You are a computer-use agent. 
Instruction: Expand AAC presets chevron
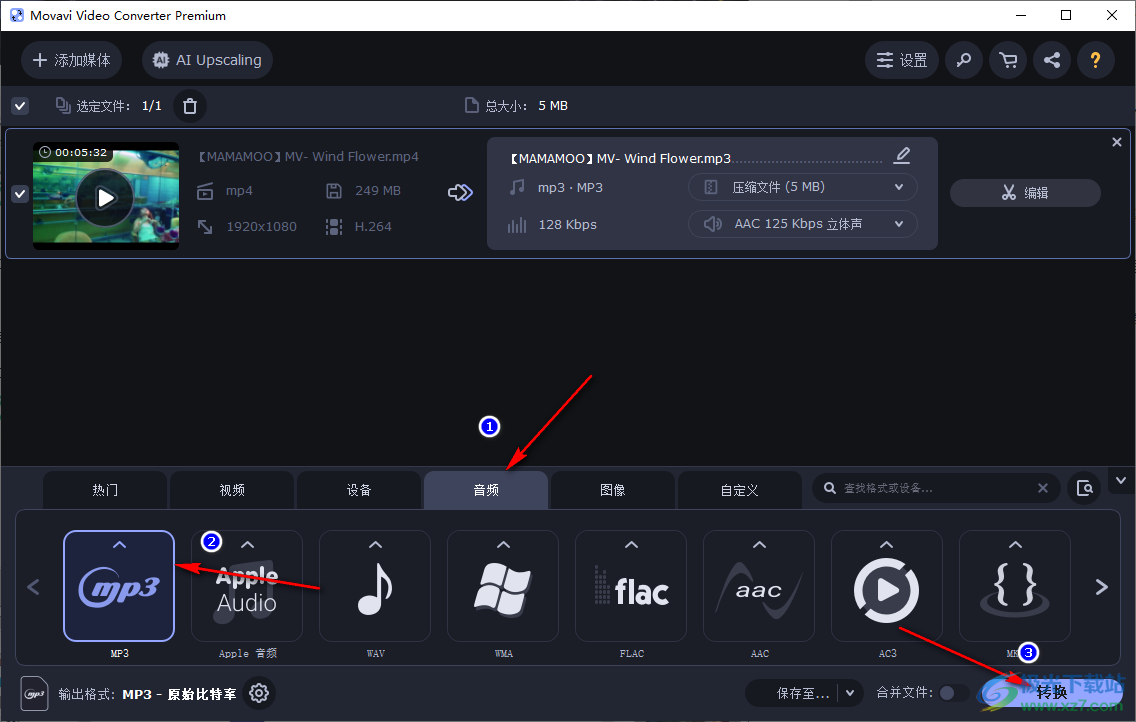(759, 545)
